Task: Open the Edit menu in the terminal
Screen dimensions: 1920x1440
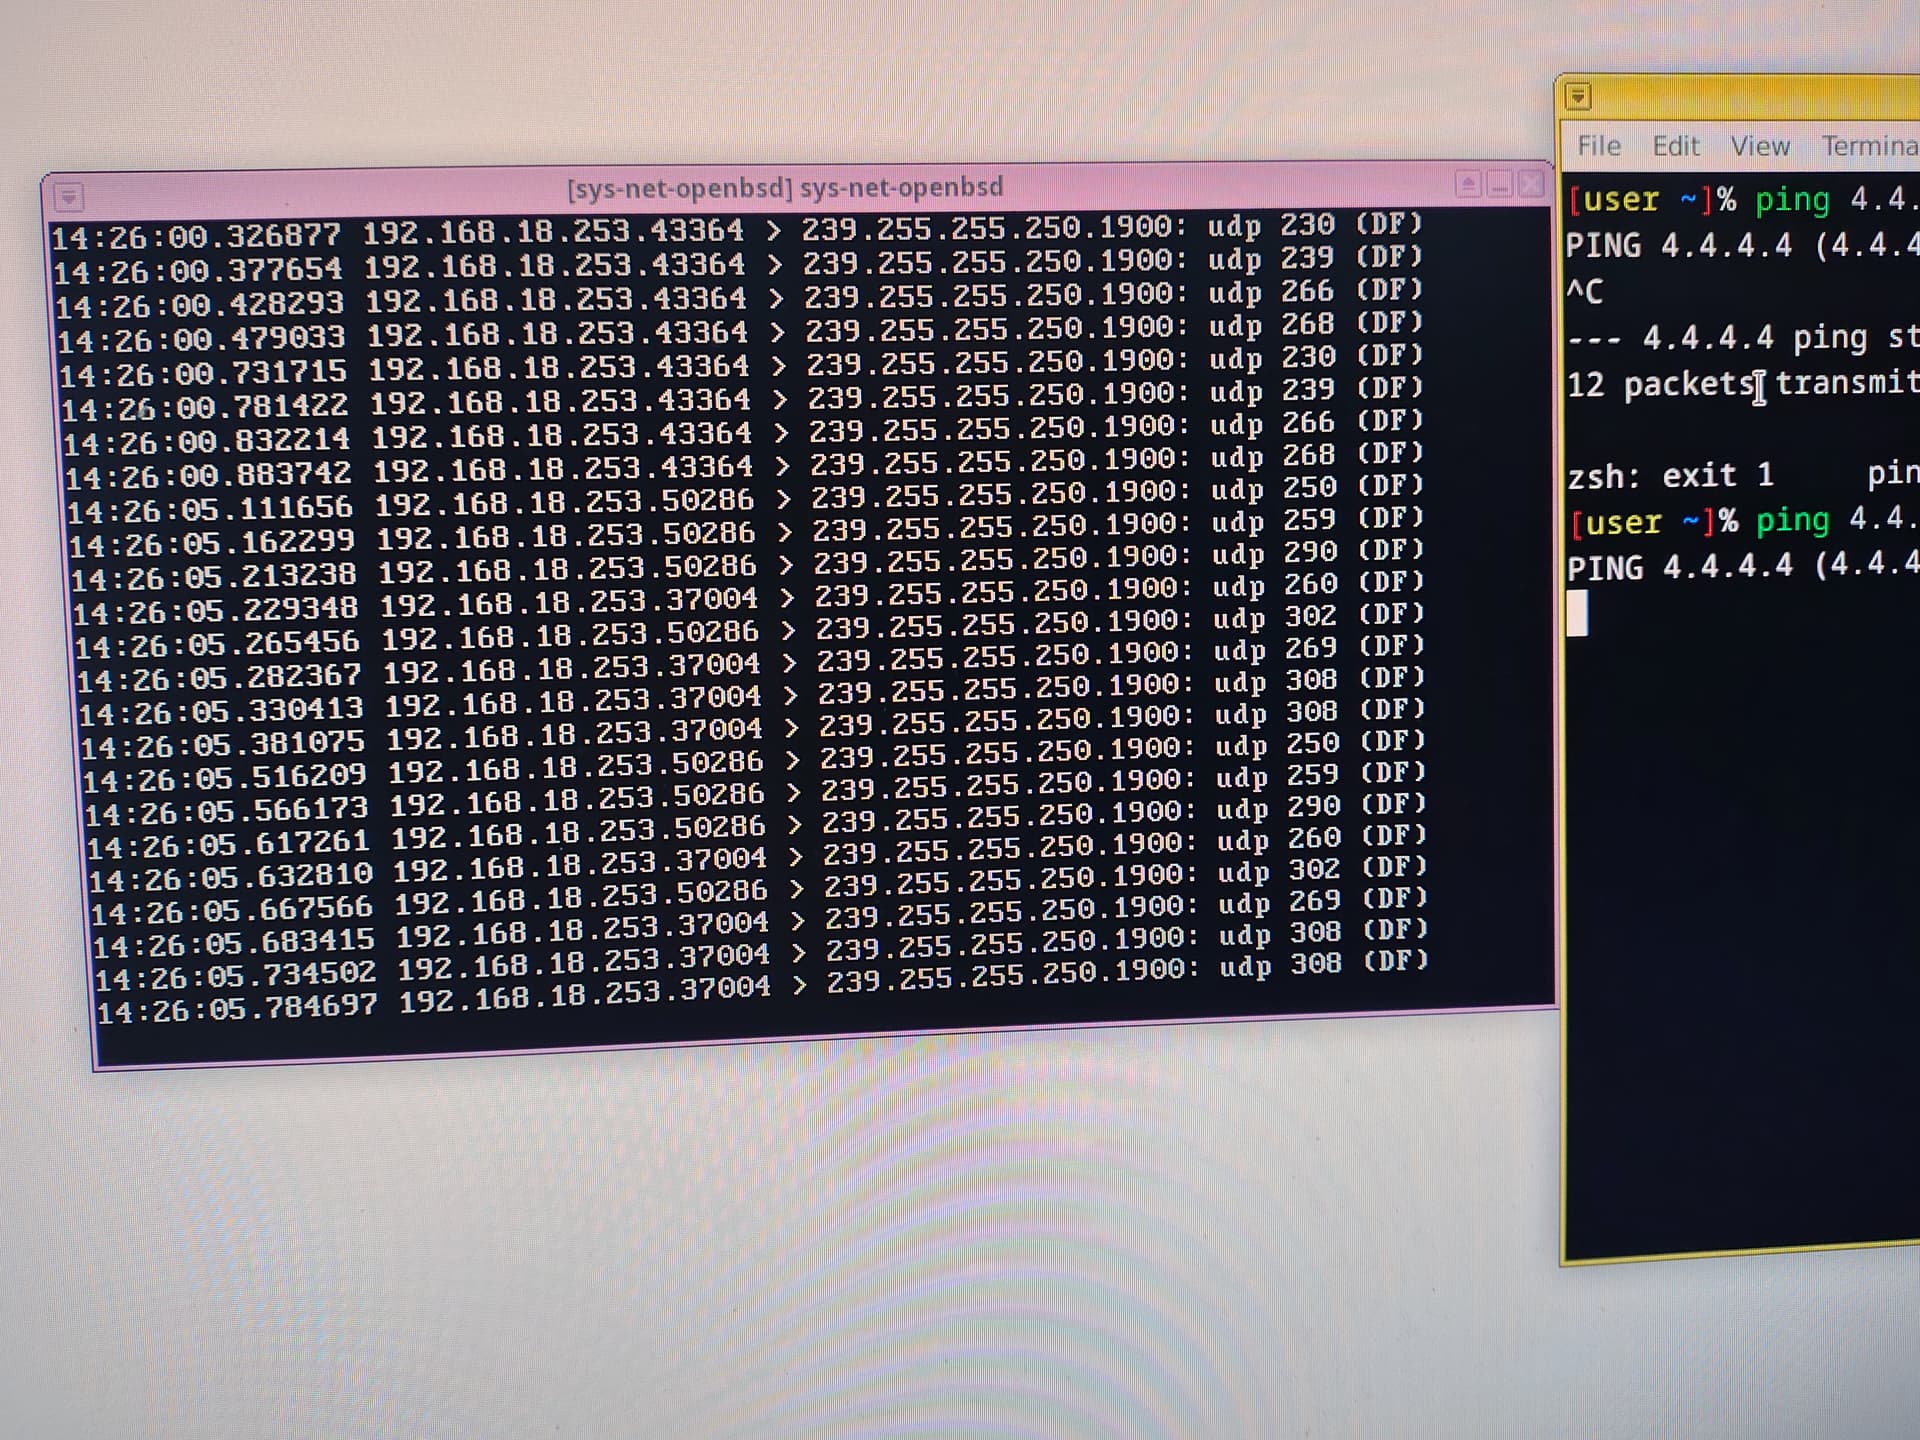Action: point(1676,146)
